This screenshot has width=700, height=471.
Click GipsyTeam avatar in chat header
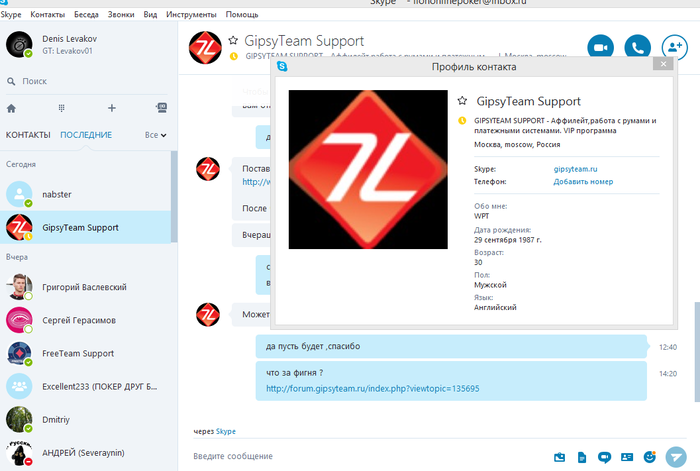tap(205, 47)
